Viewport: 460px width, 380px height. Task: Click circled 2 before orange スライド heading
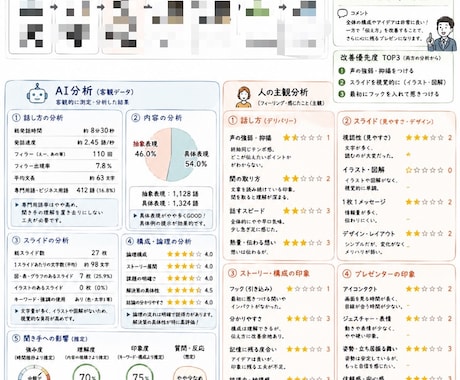point(347,121)
